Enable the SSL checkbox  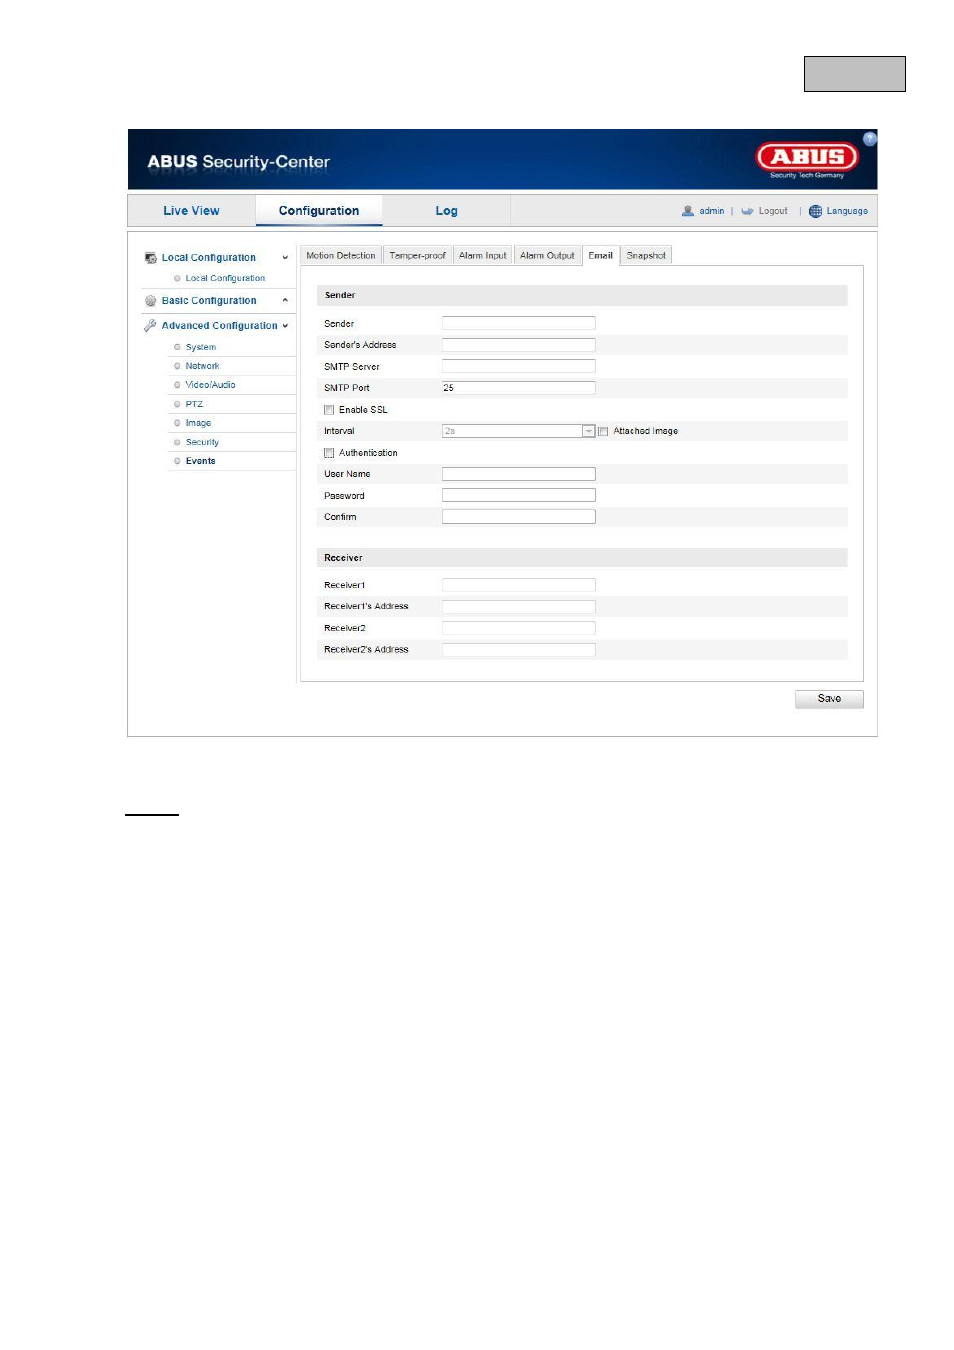(329, 410)
